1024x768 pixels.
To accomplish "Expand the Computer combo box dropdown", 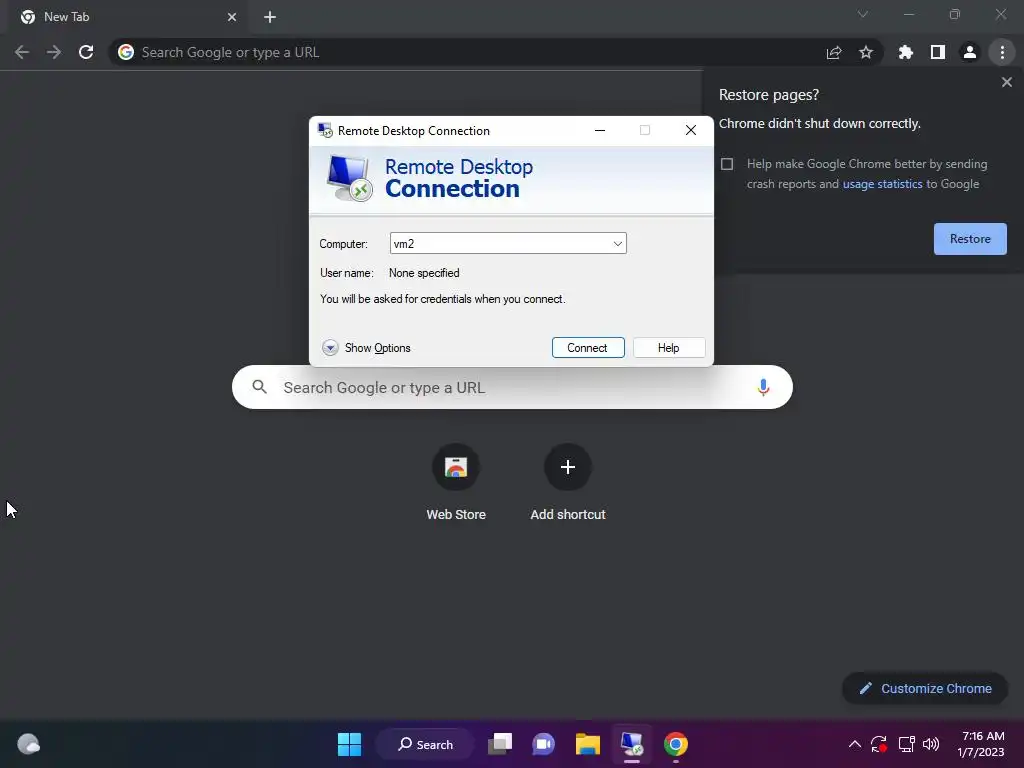I will coord(617,244).
